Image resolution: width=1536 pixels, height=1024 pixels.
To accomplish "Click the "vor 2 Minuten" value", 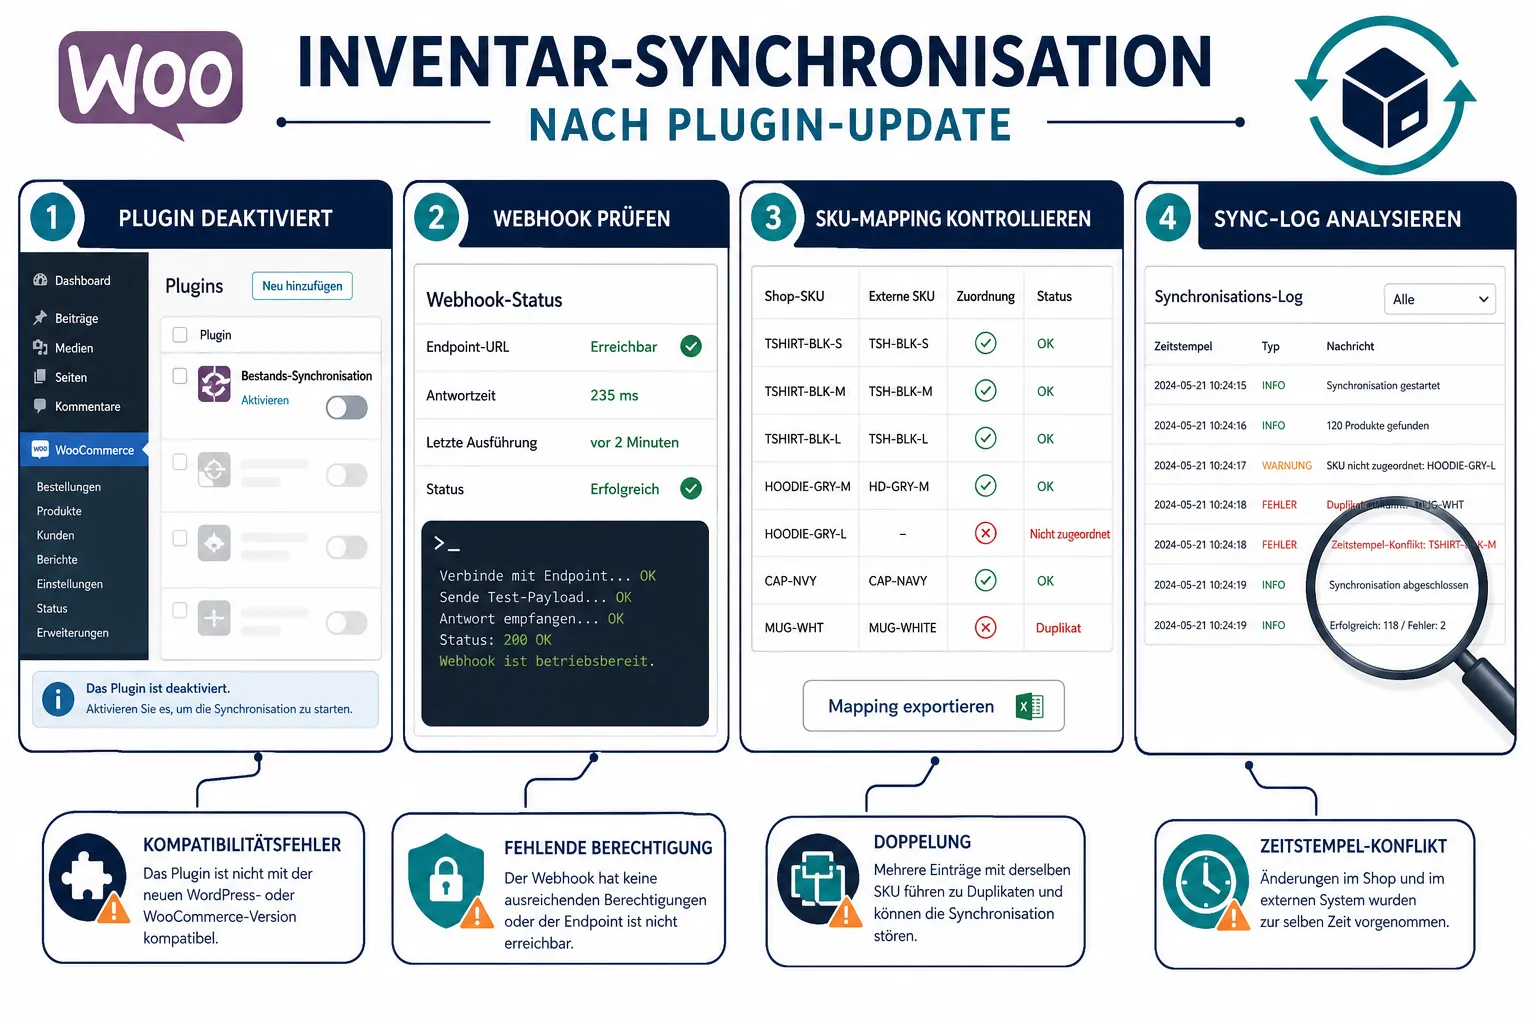I will coord(635,442).
